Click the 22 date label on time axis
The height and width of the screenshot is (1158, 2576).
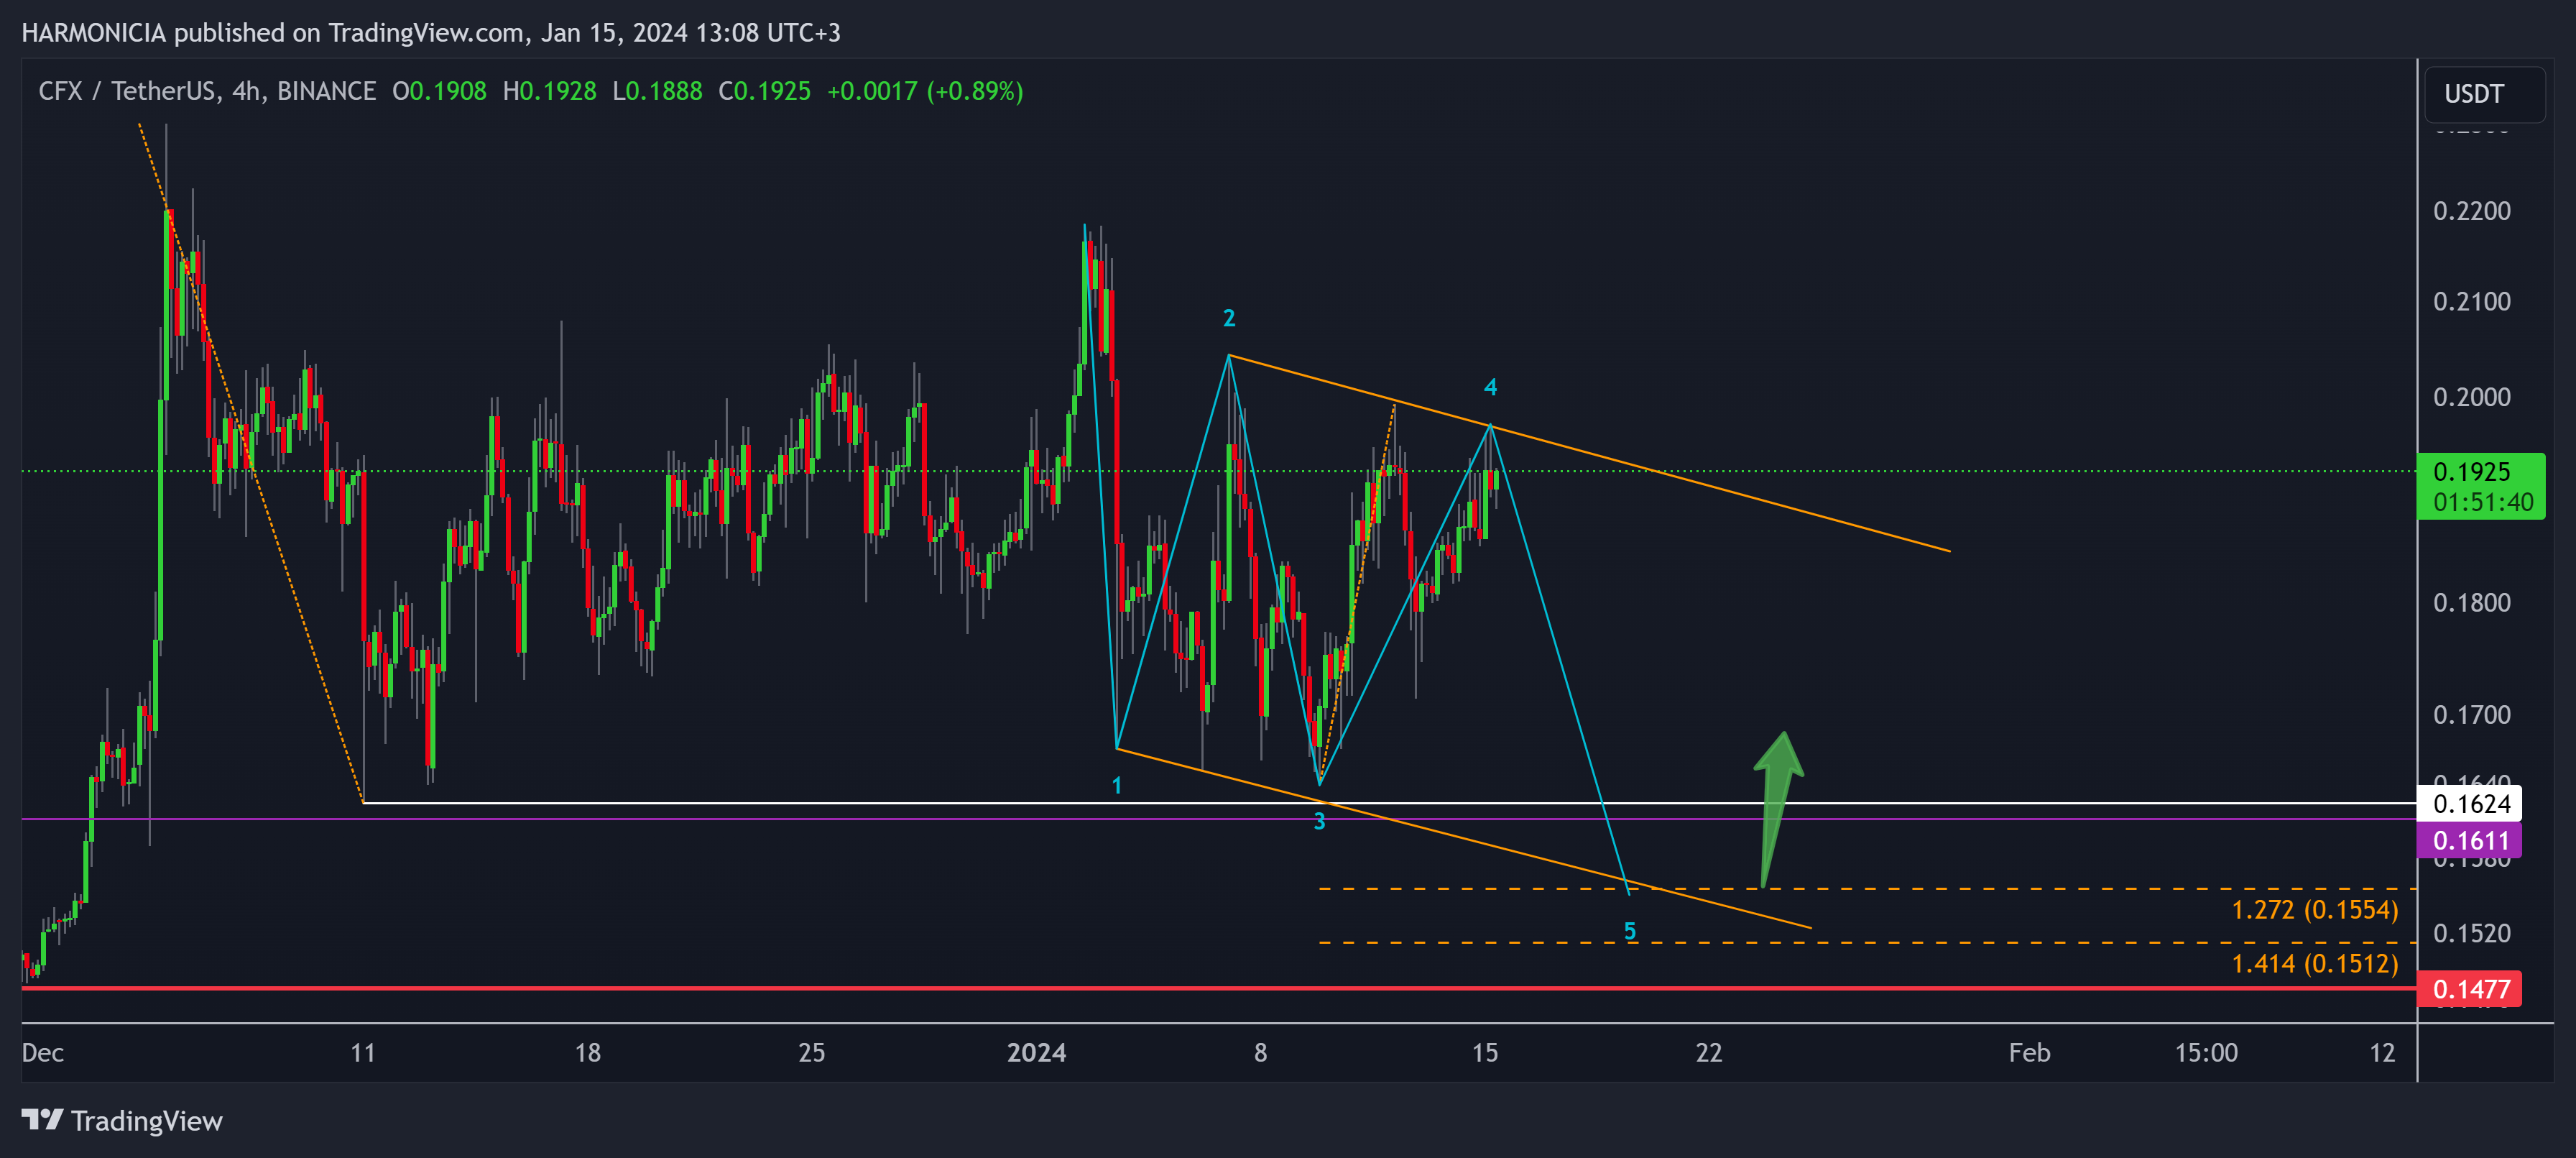coord(1708,1053)
